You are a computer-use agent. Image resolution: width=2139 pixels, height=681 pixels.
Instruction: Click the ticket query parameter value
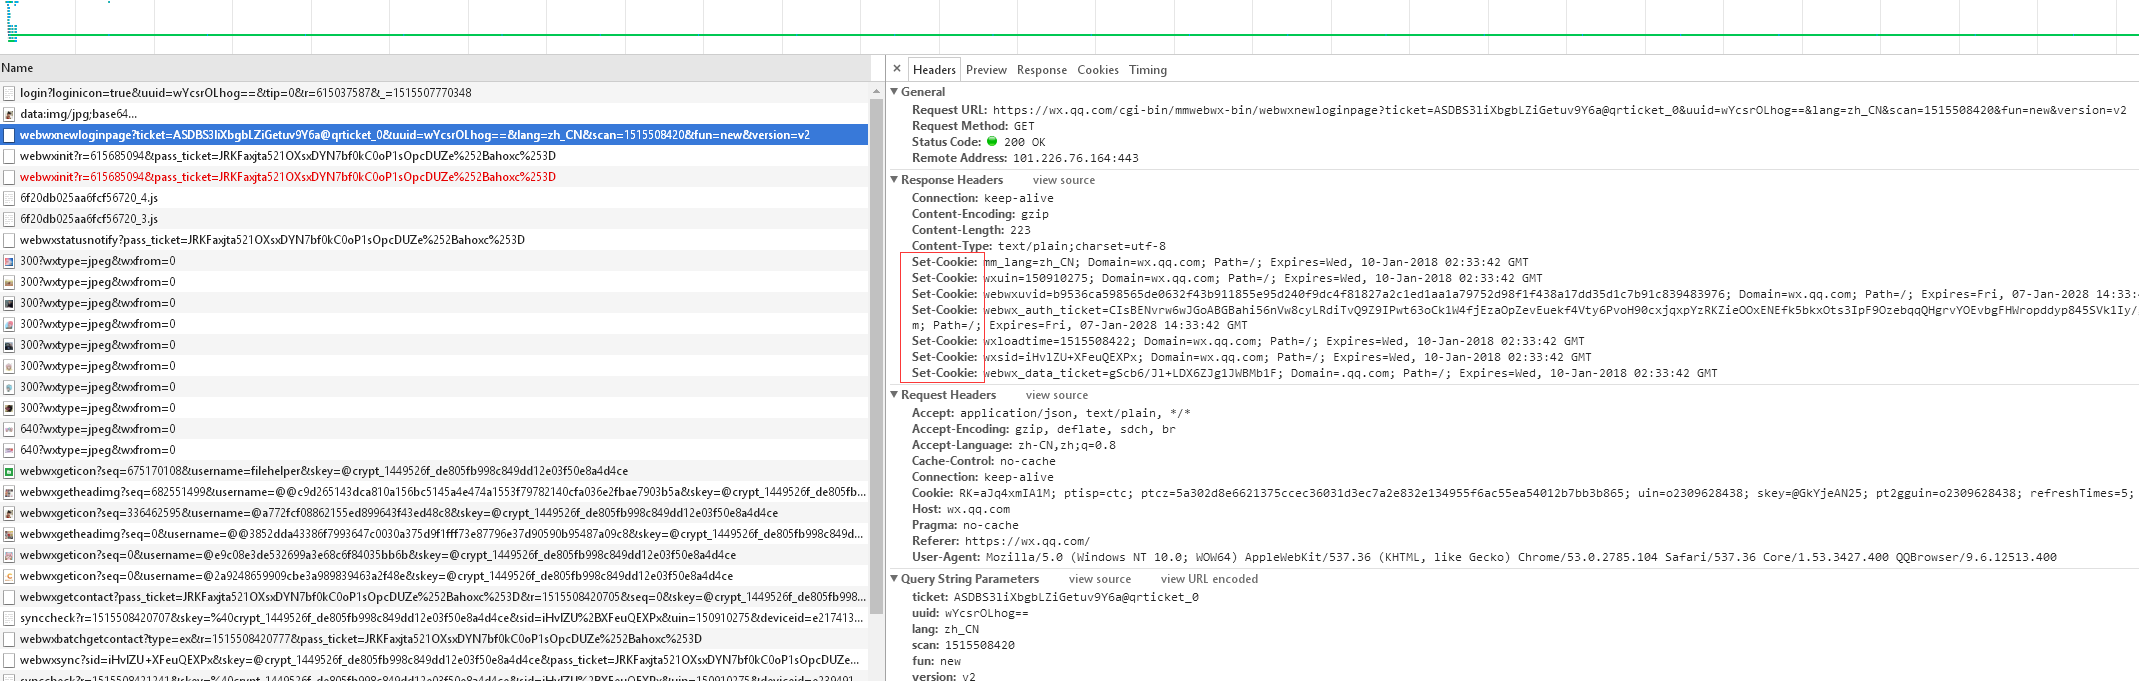1076,597
